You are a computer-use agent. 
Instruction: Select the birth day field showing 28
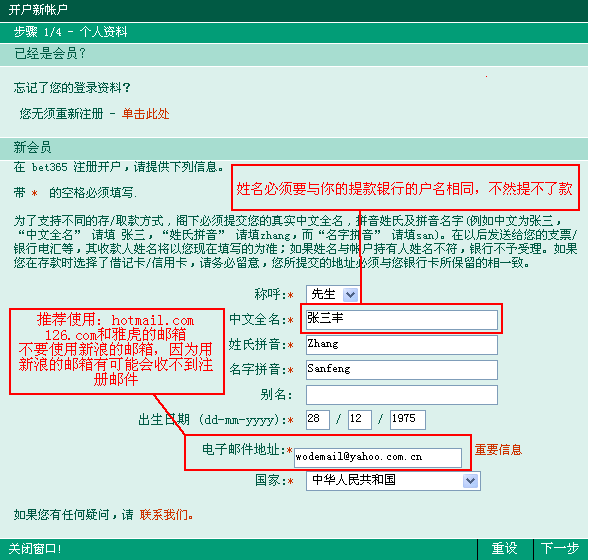[x=318, y=420]
